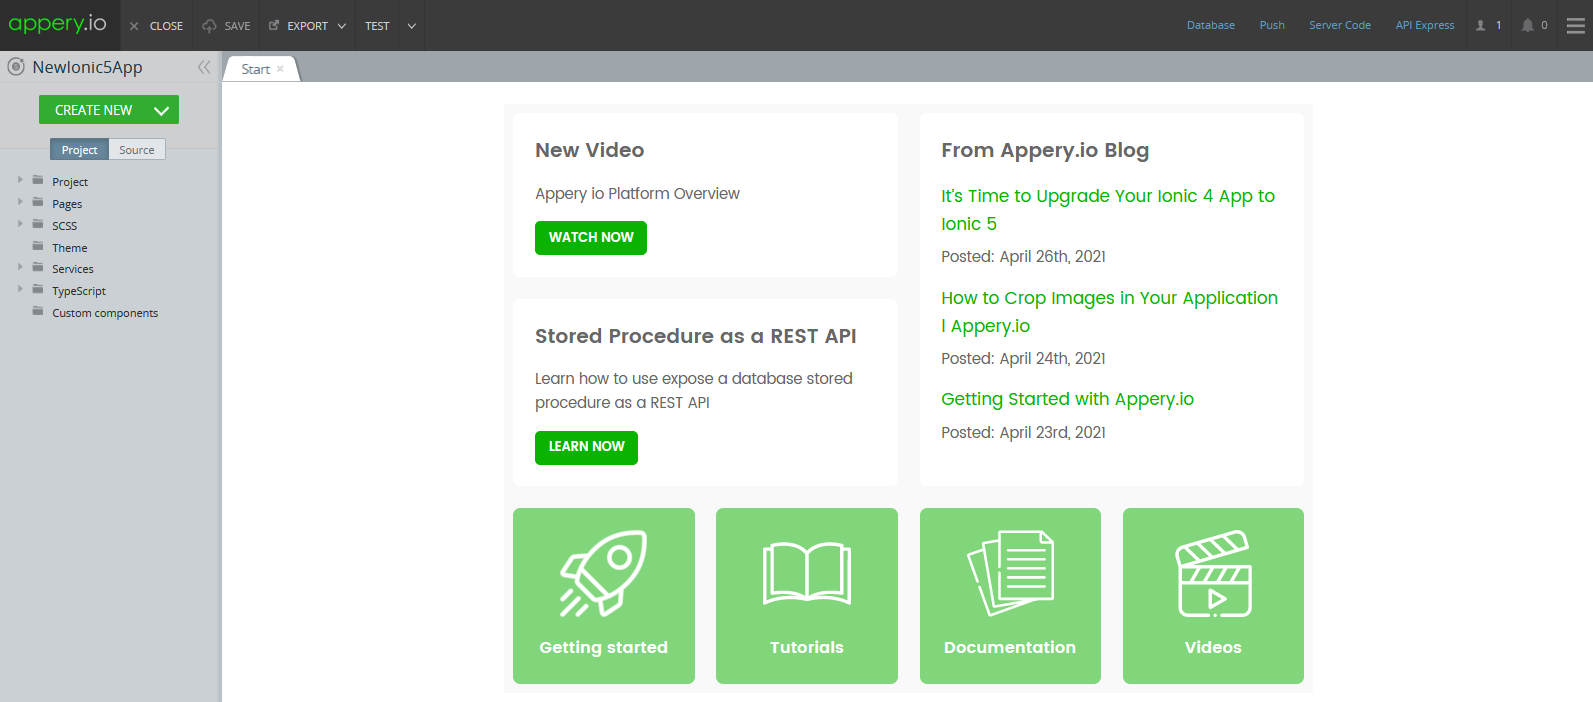The height and width of the screenshot is (702, 1593).
Task: Go to the Push link
Action: (x=1272, y=25)
